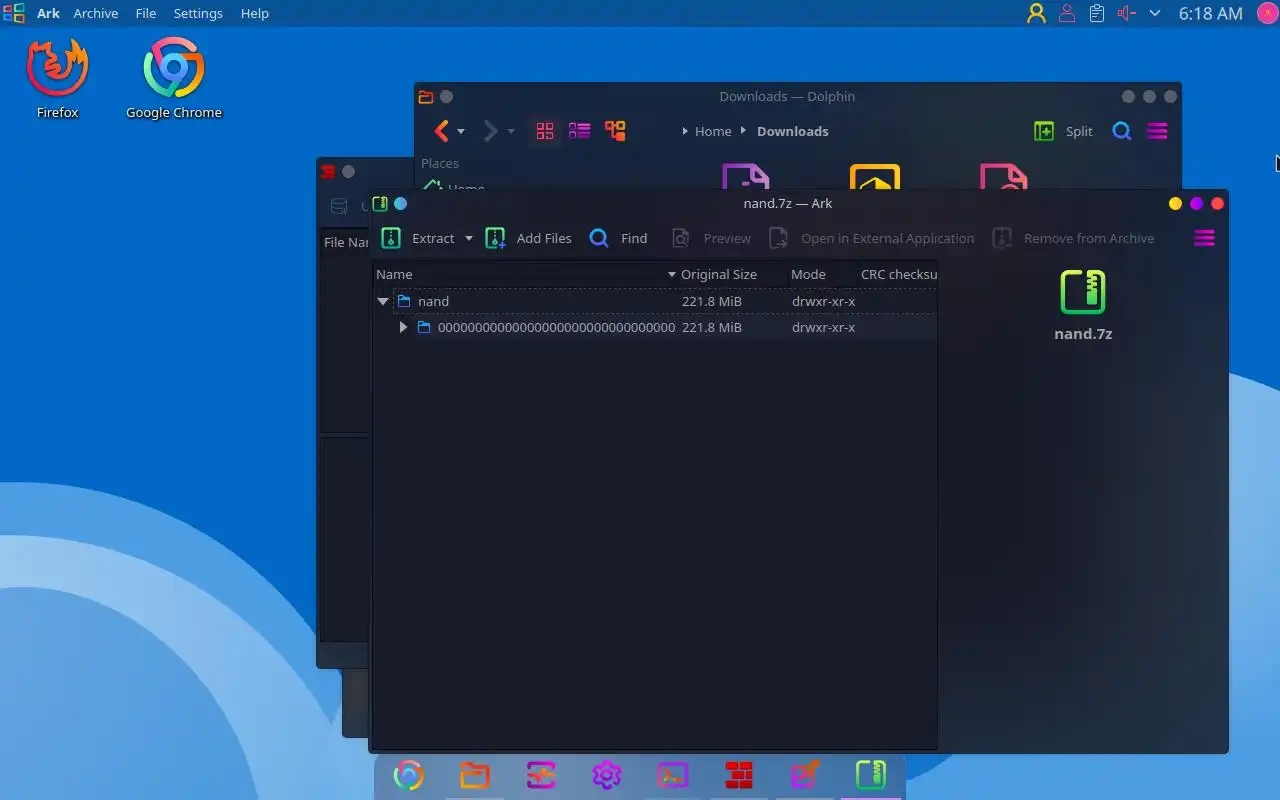
Task: Click the Ark application menu title
Action: tap(48, 13)
